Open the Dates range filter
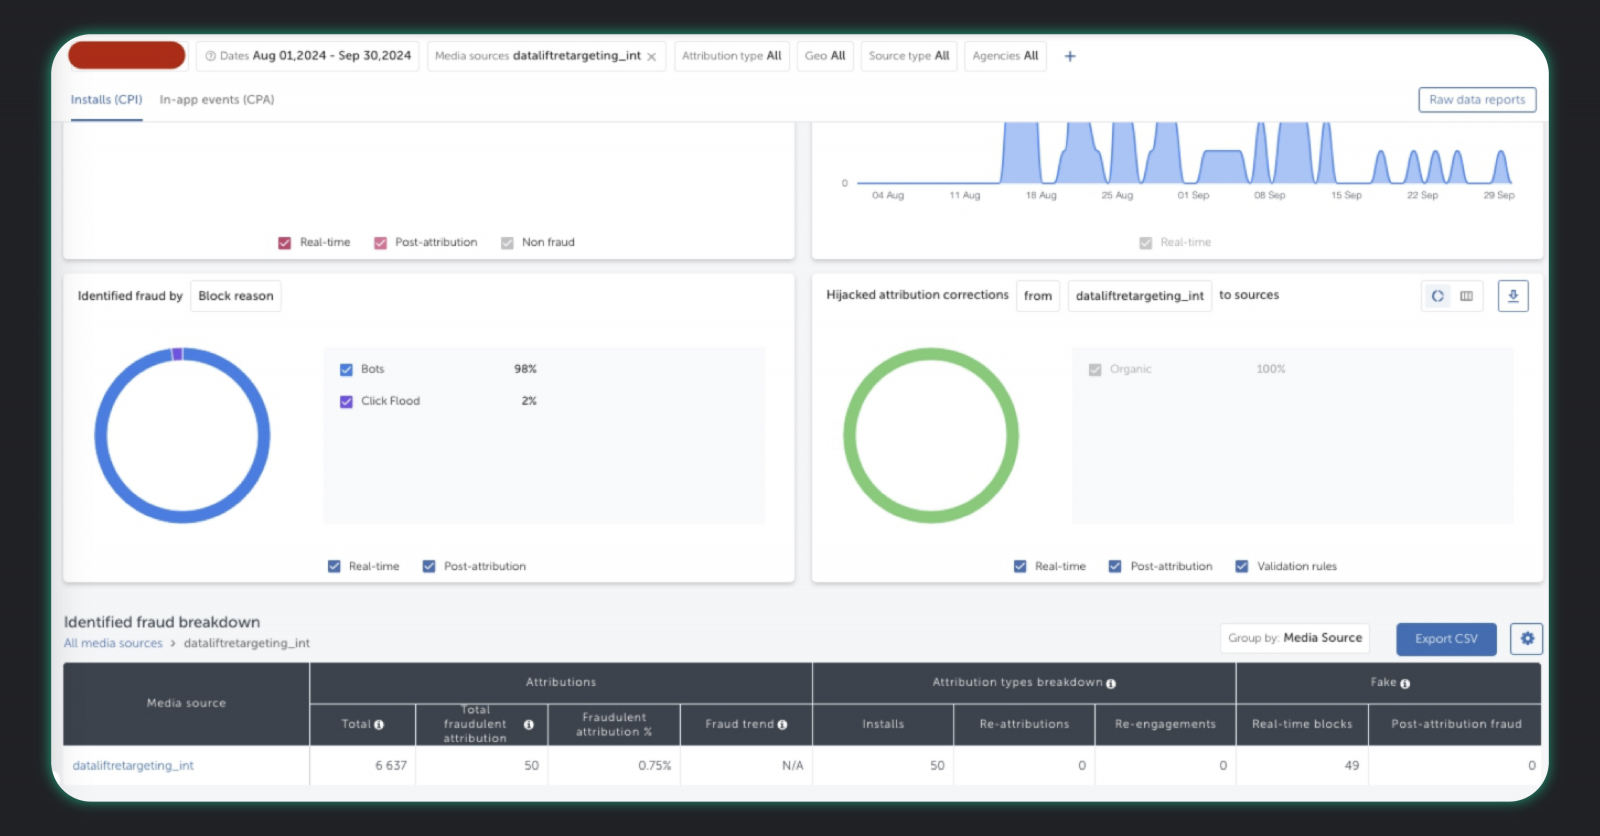 pyautogui.click(x=308, y=56)
